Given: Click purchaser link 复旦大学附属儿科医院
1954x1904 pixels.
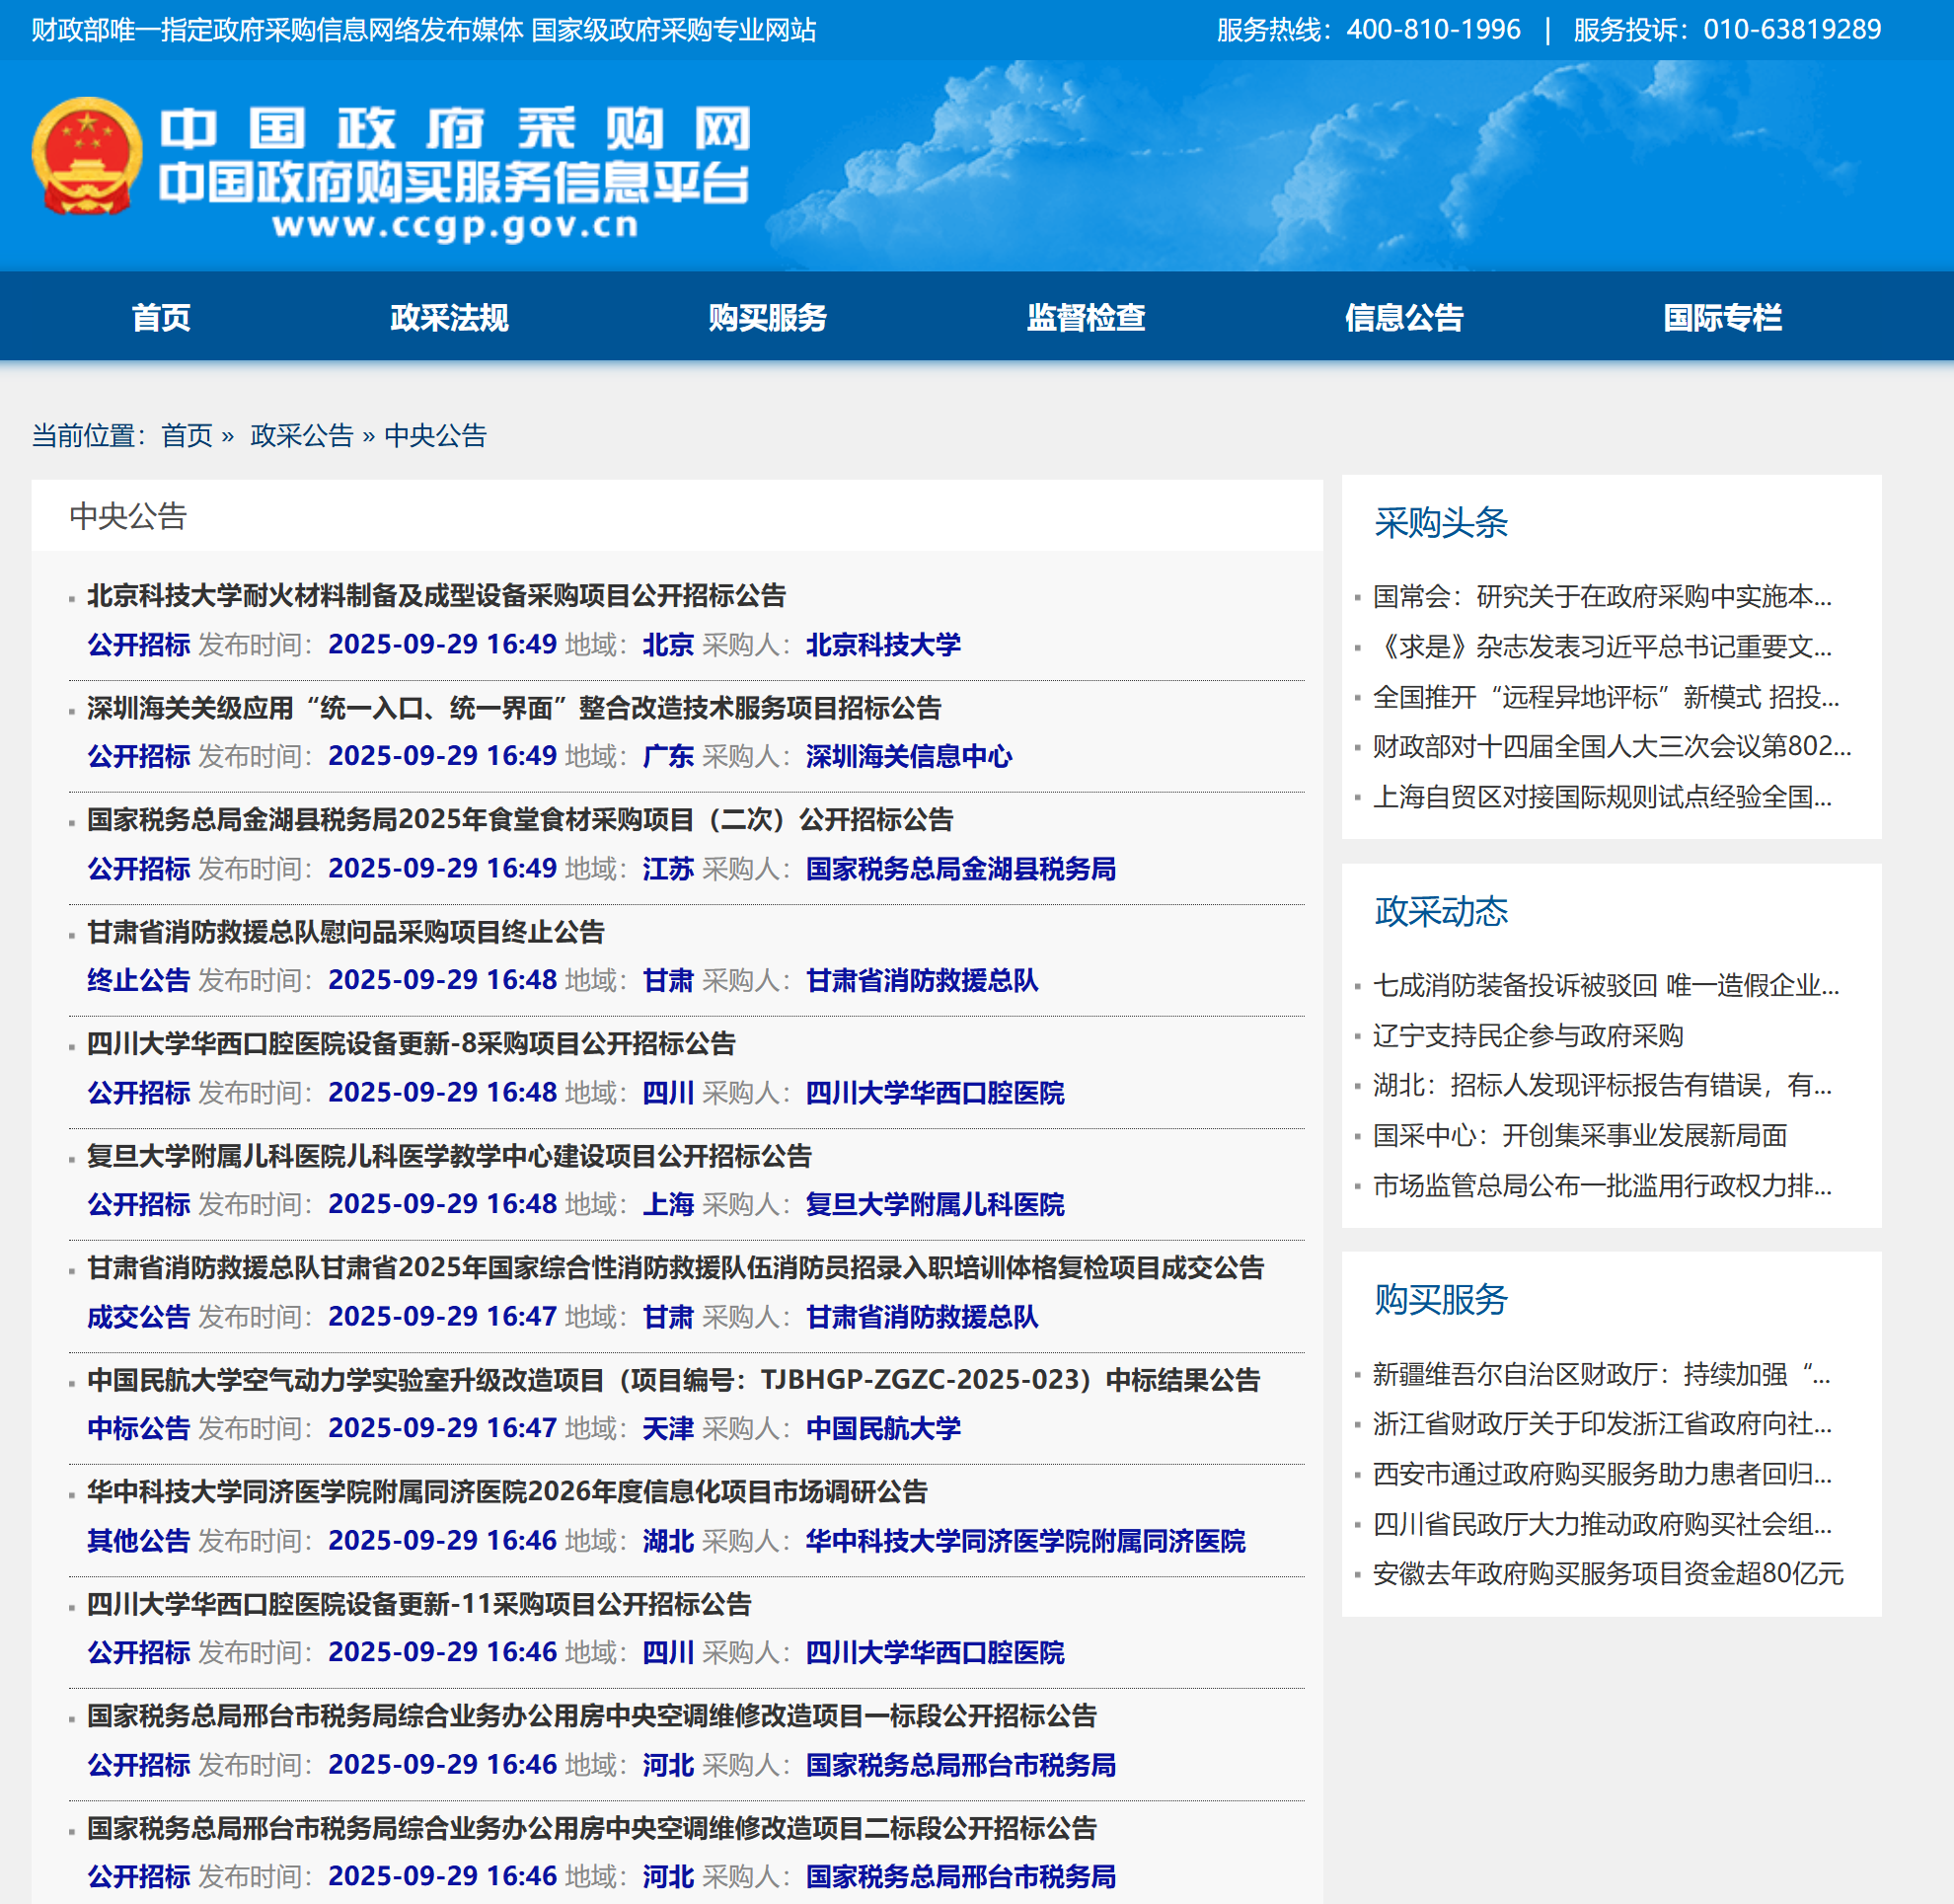Looking at the screenshot, I should (x=934, y=1204).
